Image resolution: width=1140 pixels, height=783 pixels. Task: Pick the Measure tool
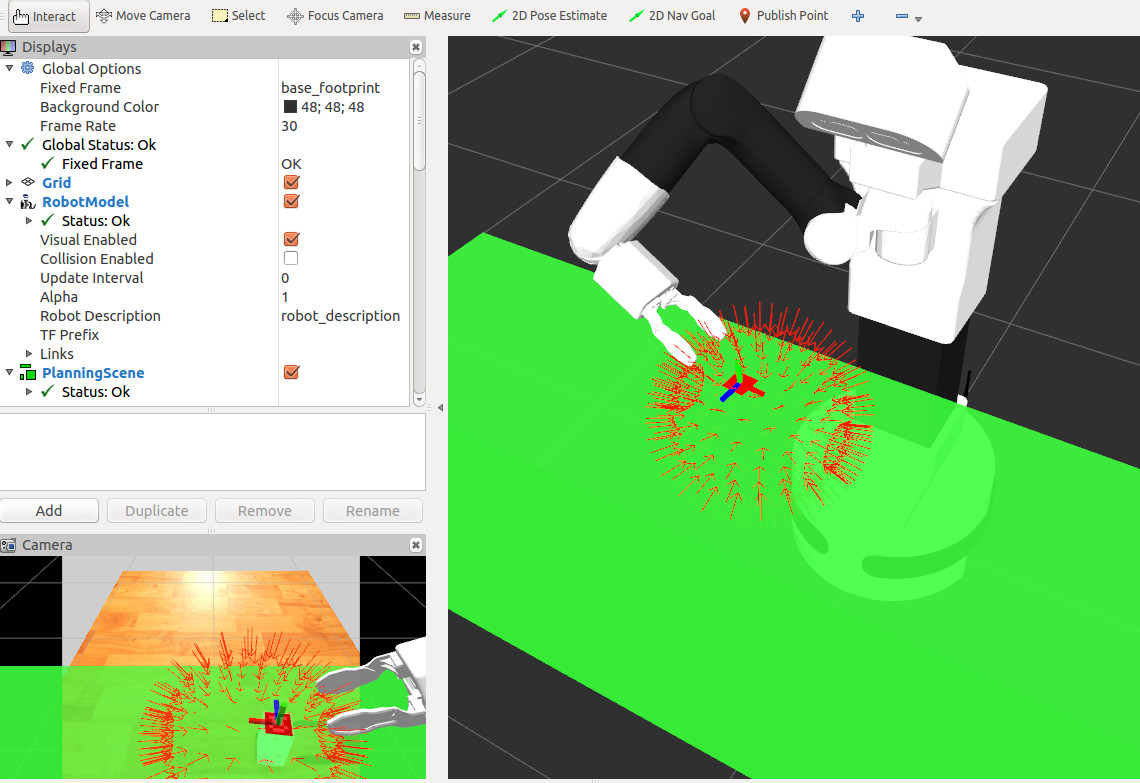tap(437, 16)
